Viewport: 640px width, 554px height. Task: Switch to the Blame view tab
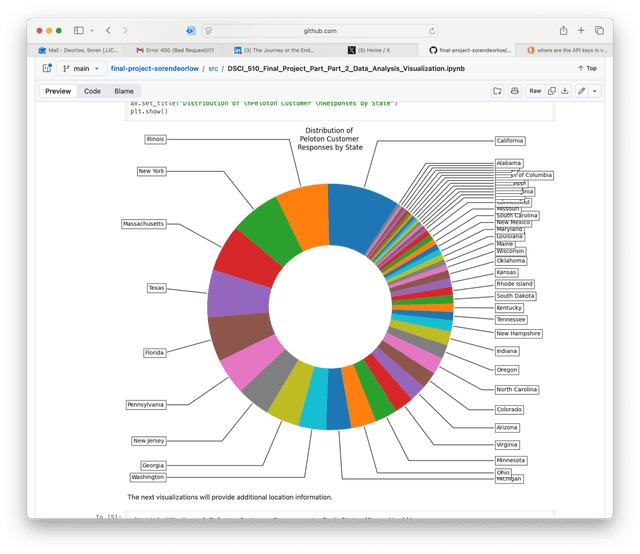click(123, 91)
